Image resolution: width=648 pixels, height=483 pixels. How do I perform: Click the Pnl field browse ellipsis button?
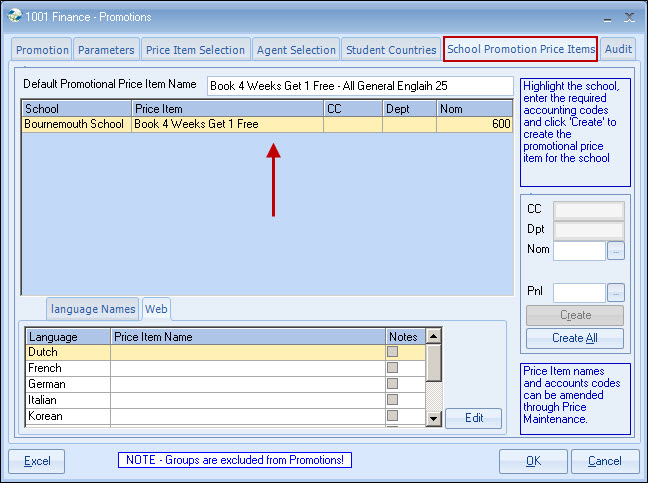point(616,293)
